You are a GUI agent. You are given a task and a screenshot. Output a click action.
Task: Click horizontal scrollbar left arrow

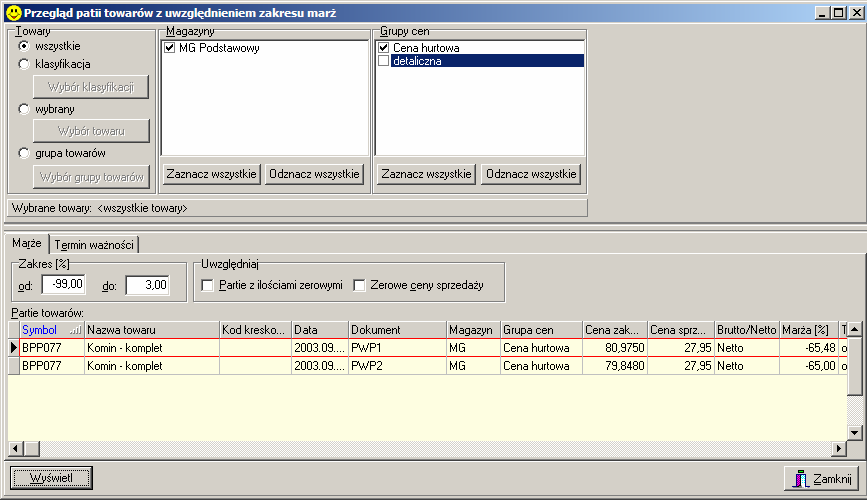(16, 449)
